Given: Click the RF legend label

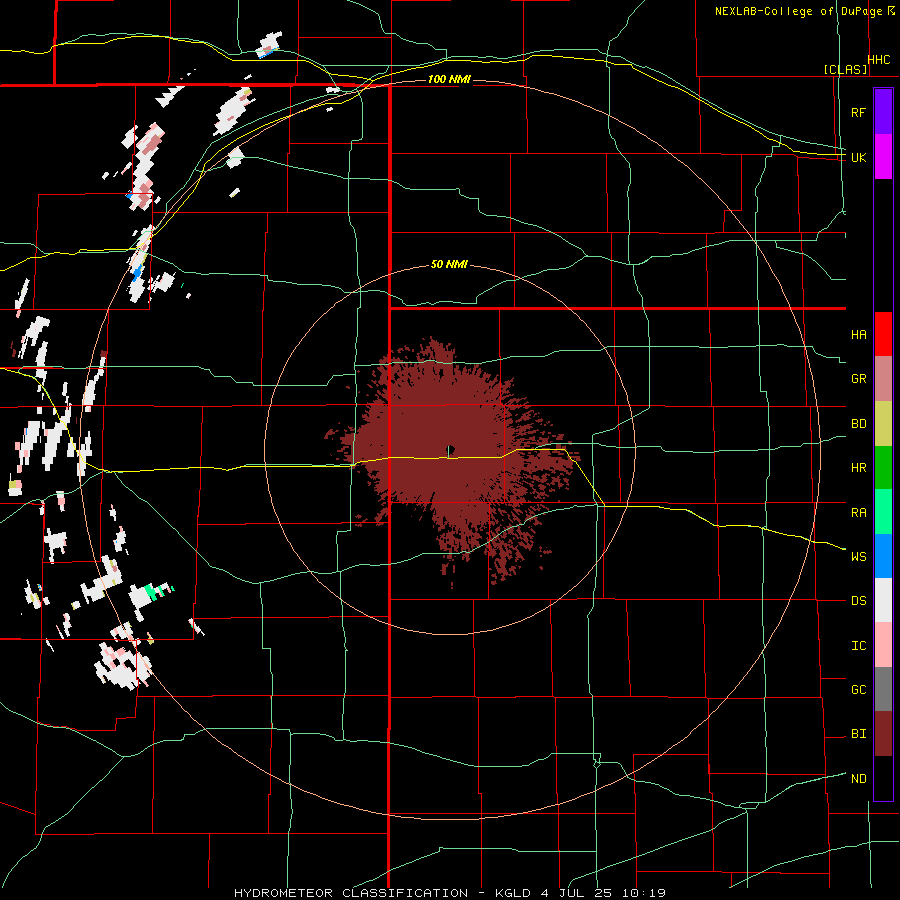Looking at the screenshot, I should coord(858,112).
